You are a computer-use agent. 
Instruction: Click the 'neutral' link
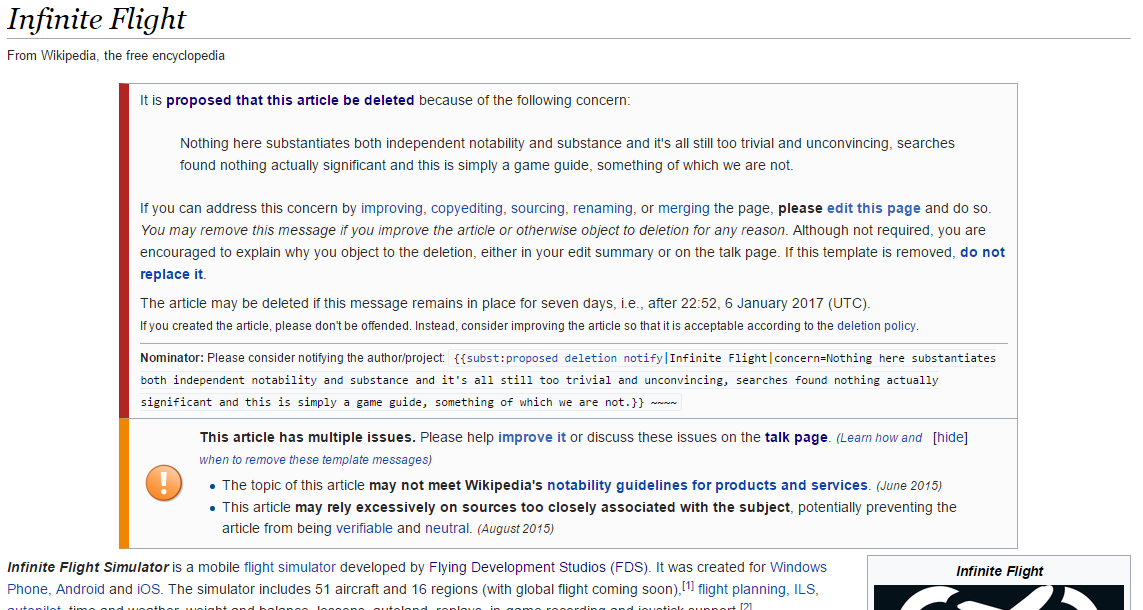[447, 528]
